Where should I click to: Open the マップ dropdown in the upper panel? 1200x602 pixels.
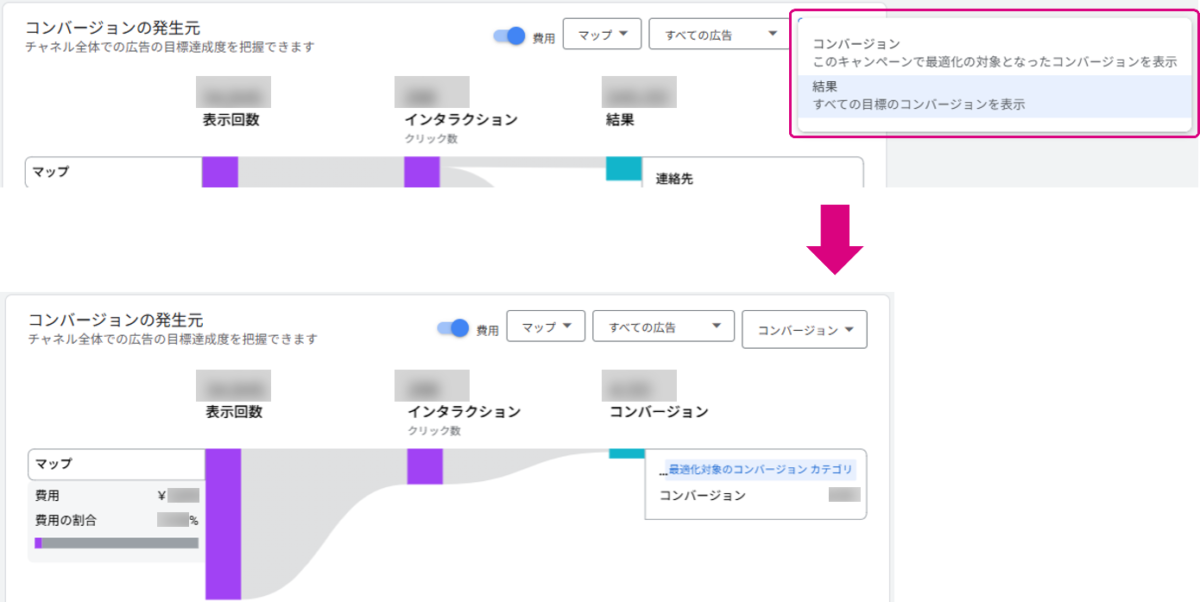click(601, 34)
